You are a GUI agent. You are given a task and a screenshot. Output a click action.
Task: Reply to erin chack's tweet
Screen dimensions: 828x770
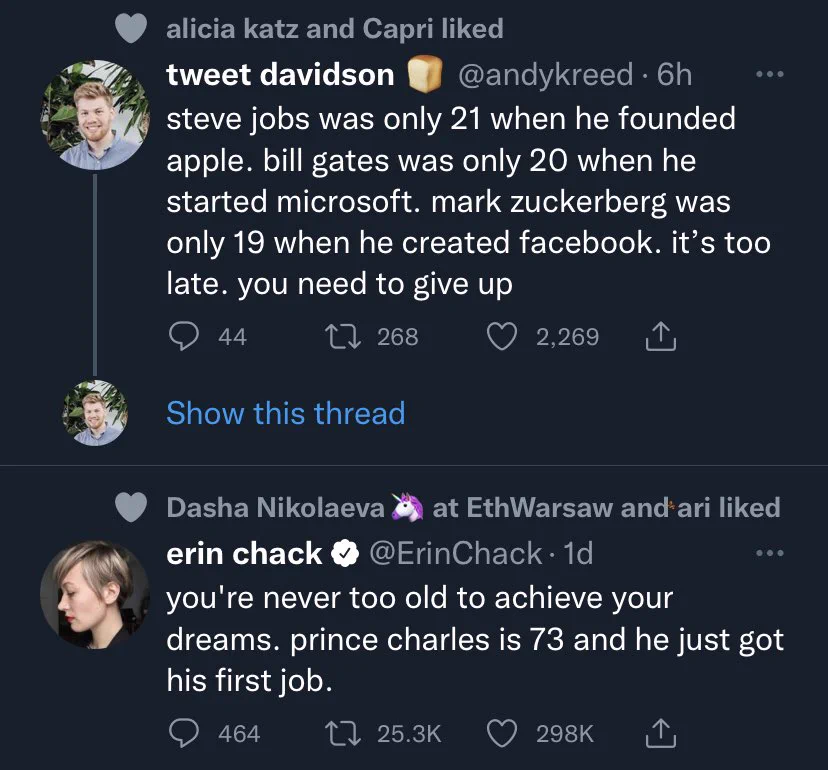tap(183, 733)
